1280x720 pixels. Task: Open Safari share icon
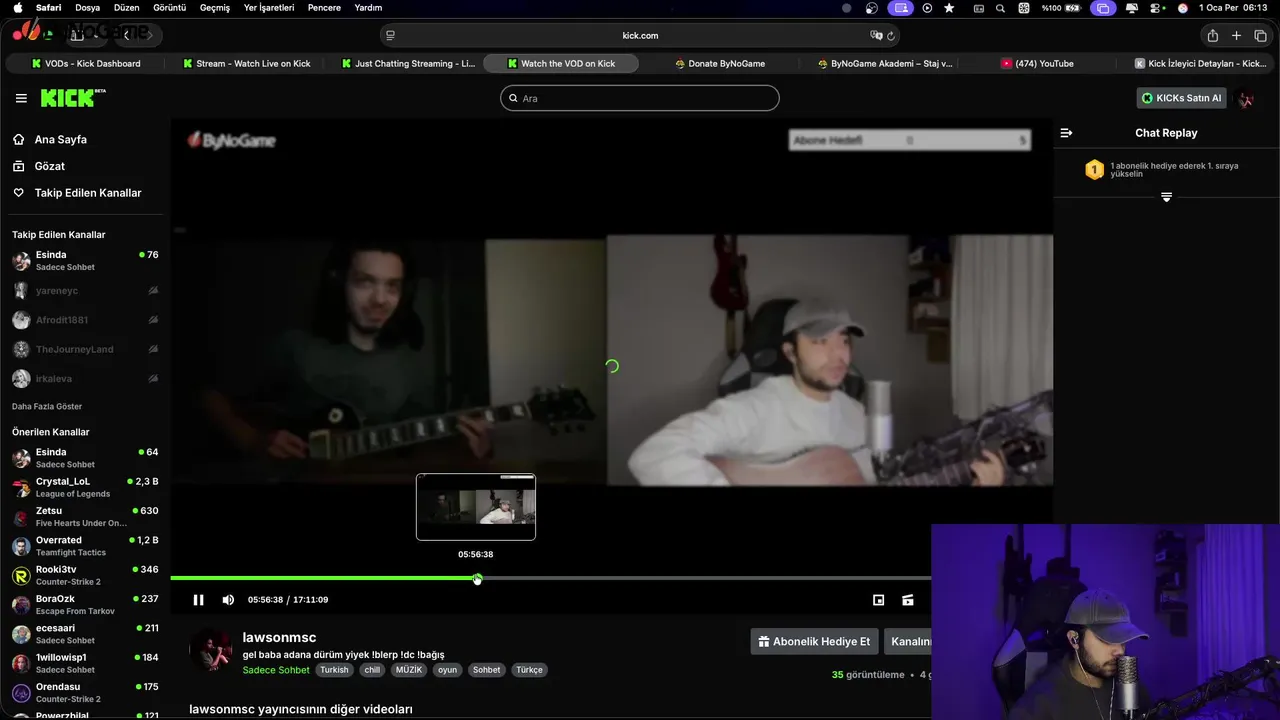1212,35
